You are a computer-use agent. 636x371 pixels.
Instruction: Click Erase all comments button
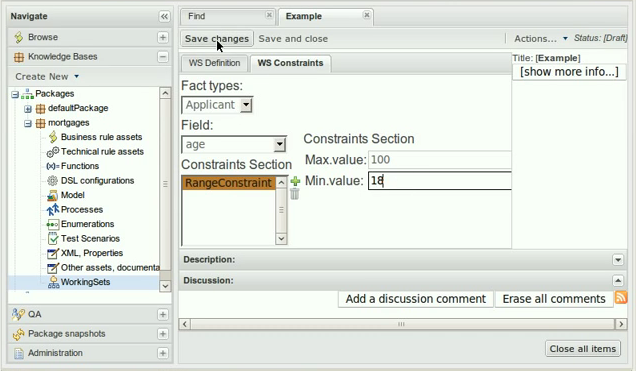[x=554, y=299]
